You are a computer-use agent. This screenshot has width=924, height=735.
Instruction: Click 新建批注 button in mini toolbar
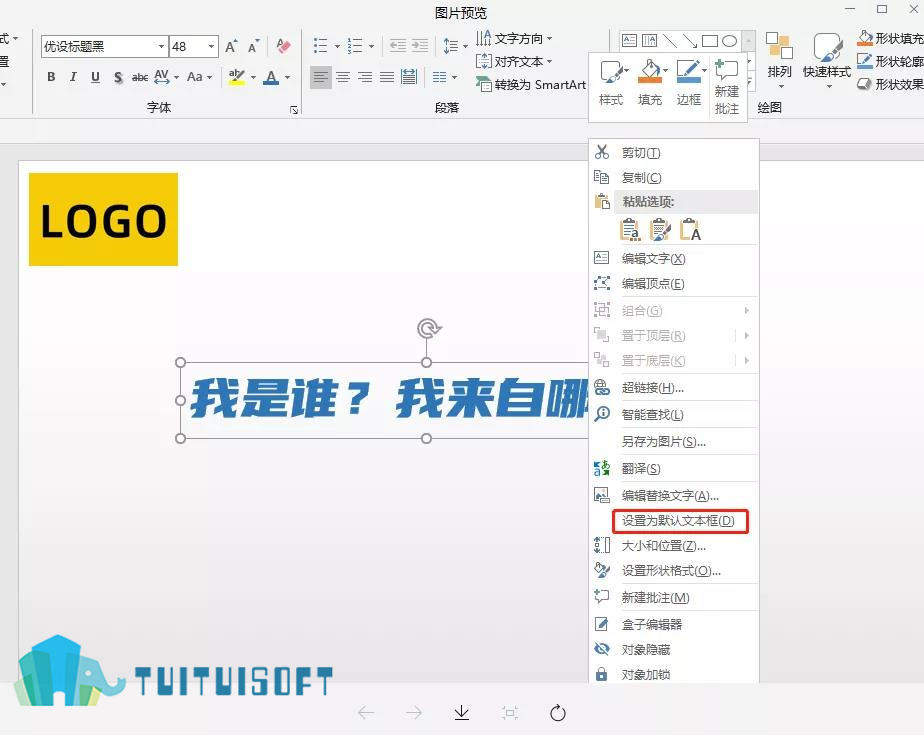(727, 87)
